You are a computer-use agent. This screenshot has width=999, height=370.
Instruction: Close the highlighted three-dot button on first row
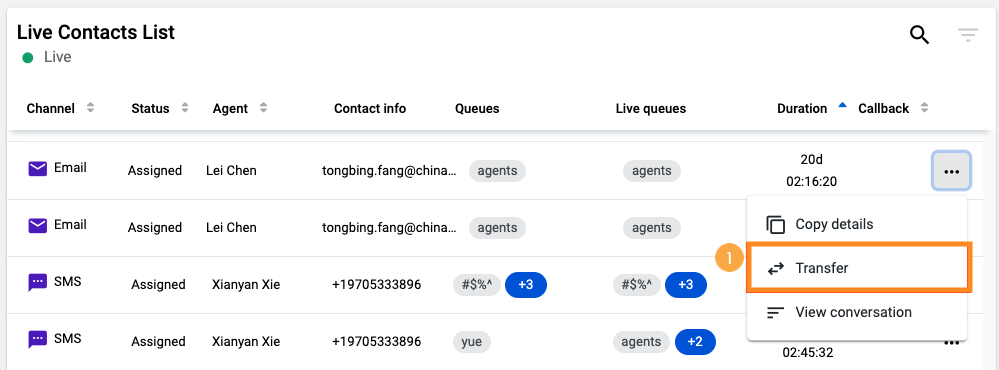pos(952,171)
